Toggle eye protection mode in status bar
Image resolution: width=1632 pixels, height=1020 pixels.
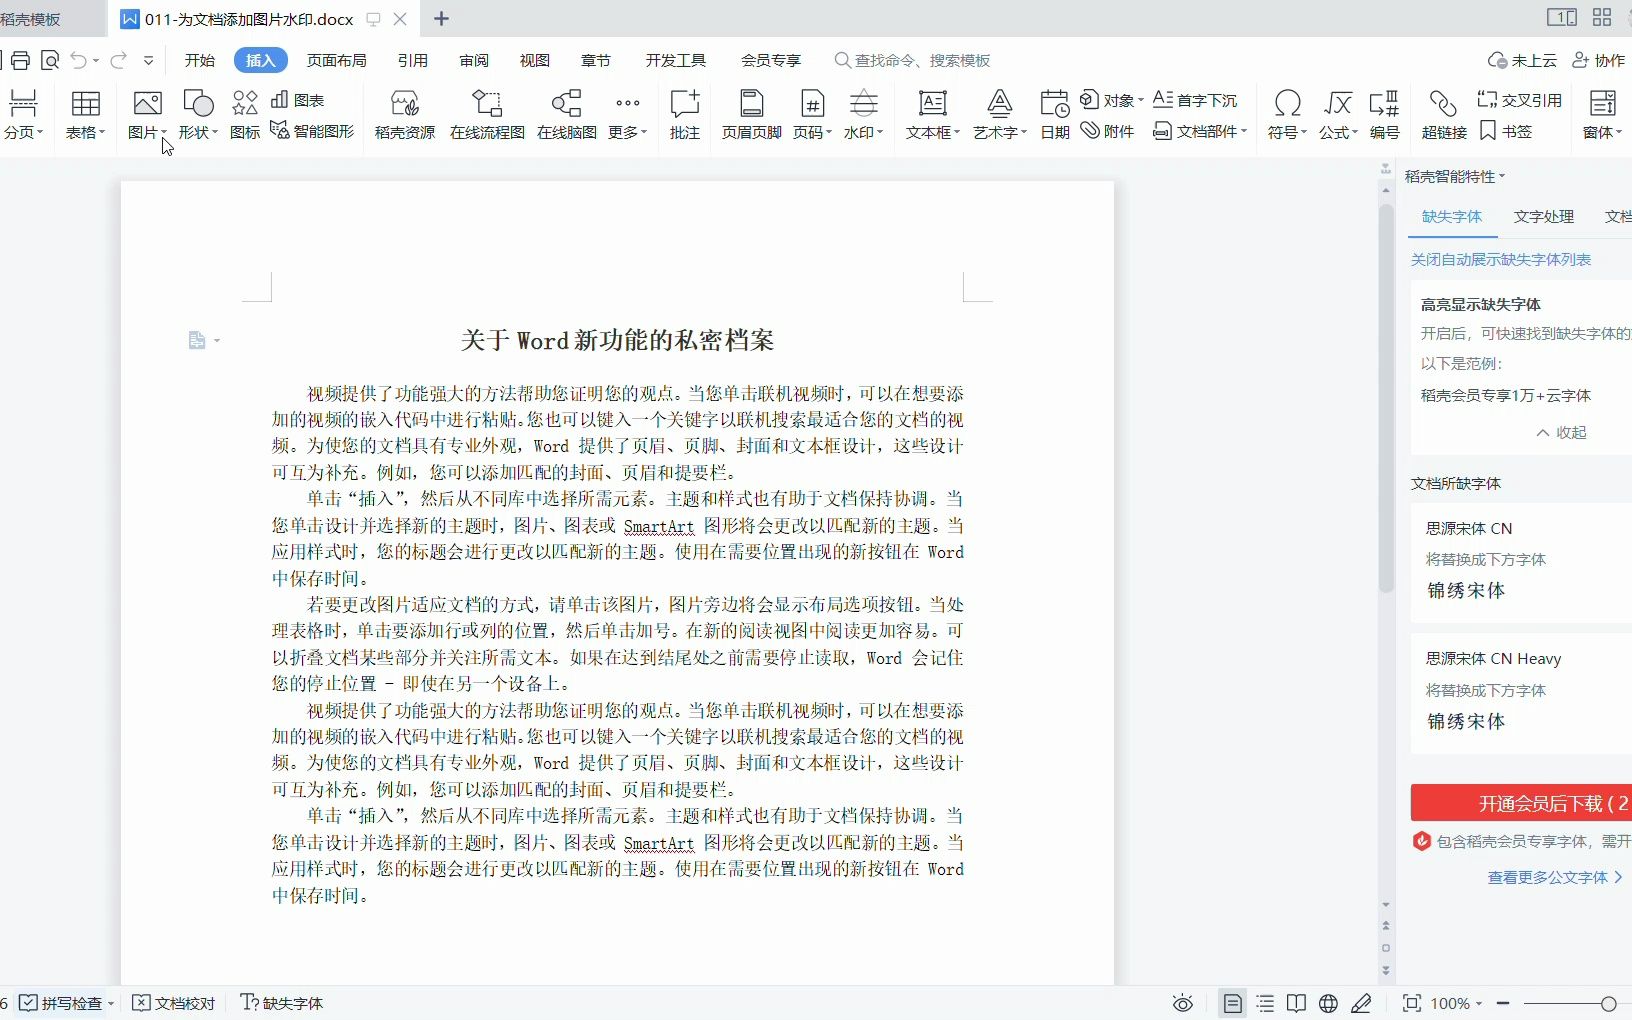pos(1183,1003)
